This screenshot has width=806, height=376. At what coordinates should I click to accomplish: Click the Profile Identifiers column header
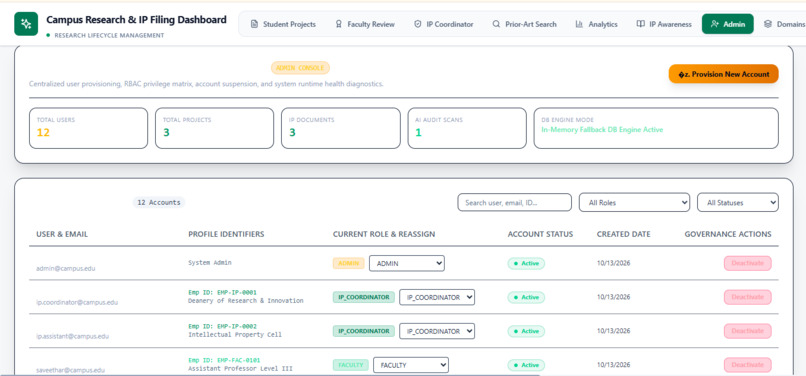point(226,234)
